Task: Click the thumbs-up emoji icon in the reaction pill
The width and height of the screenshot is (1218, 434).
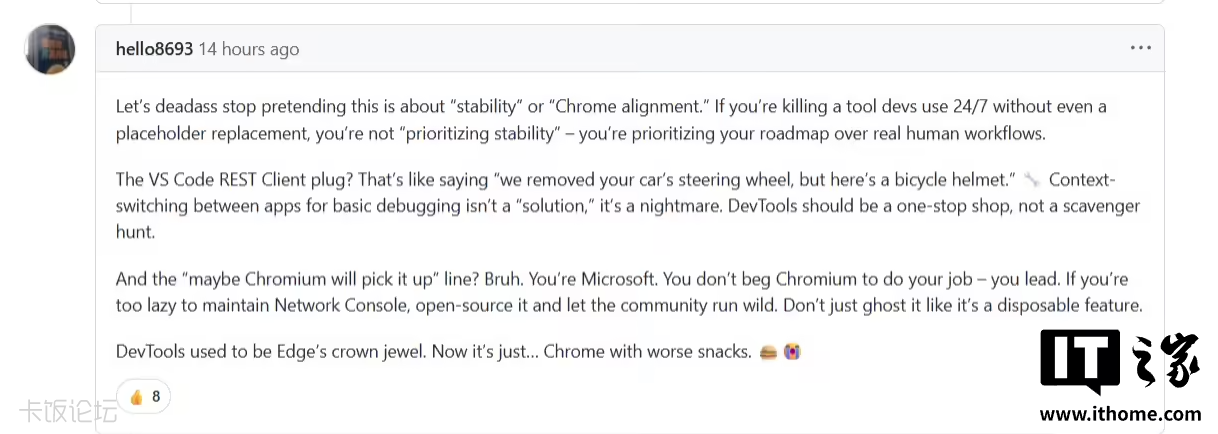Action: pyautogui.click(x=137, y=397)
